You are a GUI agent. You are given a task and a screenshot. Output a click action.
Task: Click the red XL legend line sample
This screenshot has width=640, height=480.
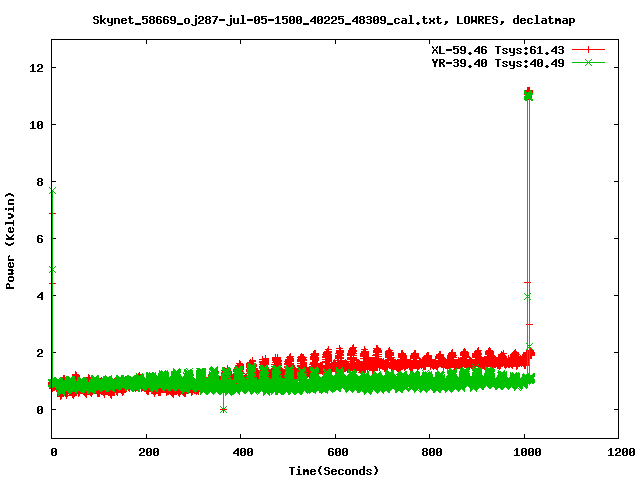(588, 50)
